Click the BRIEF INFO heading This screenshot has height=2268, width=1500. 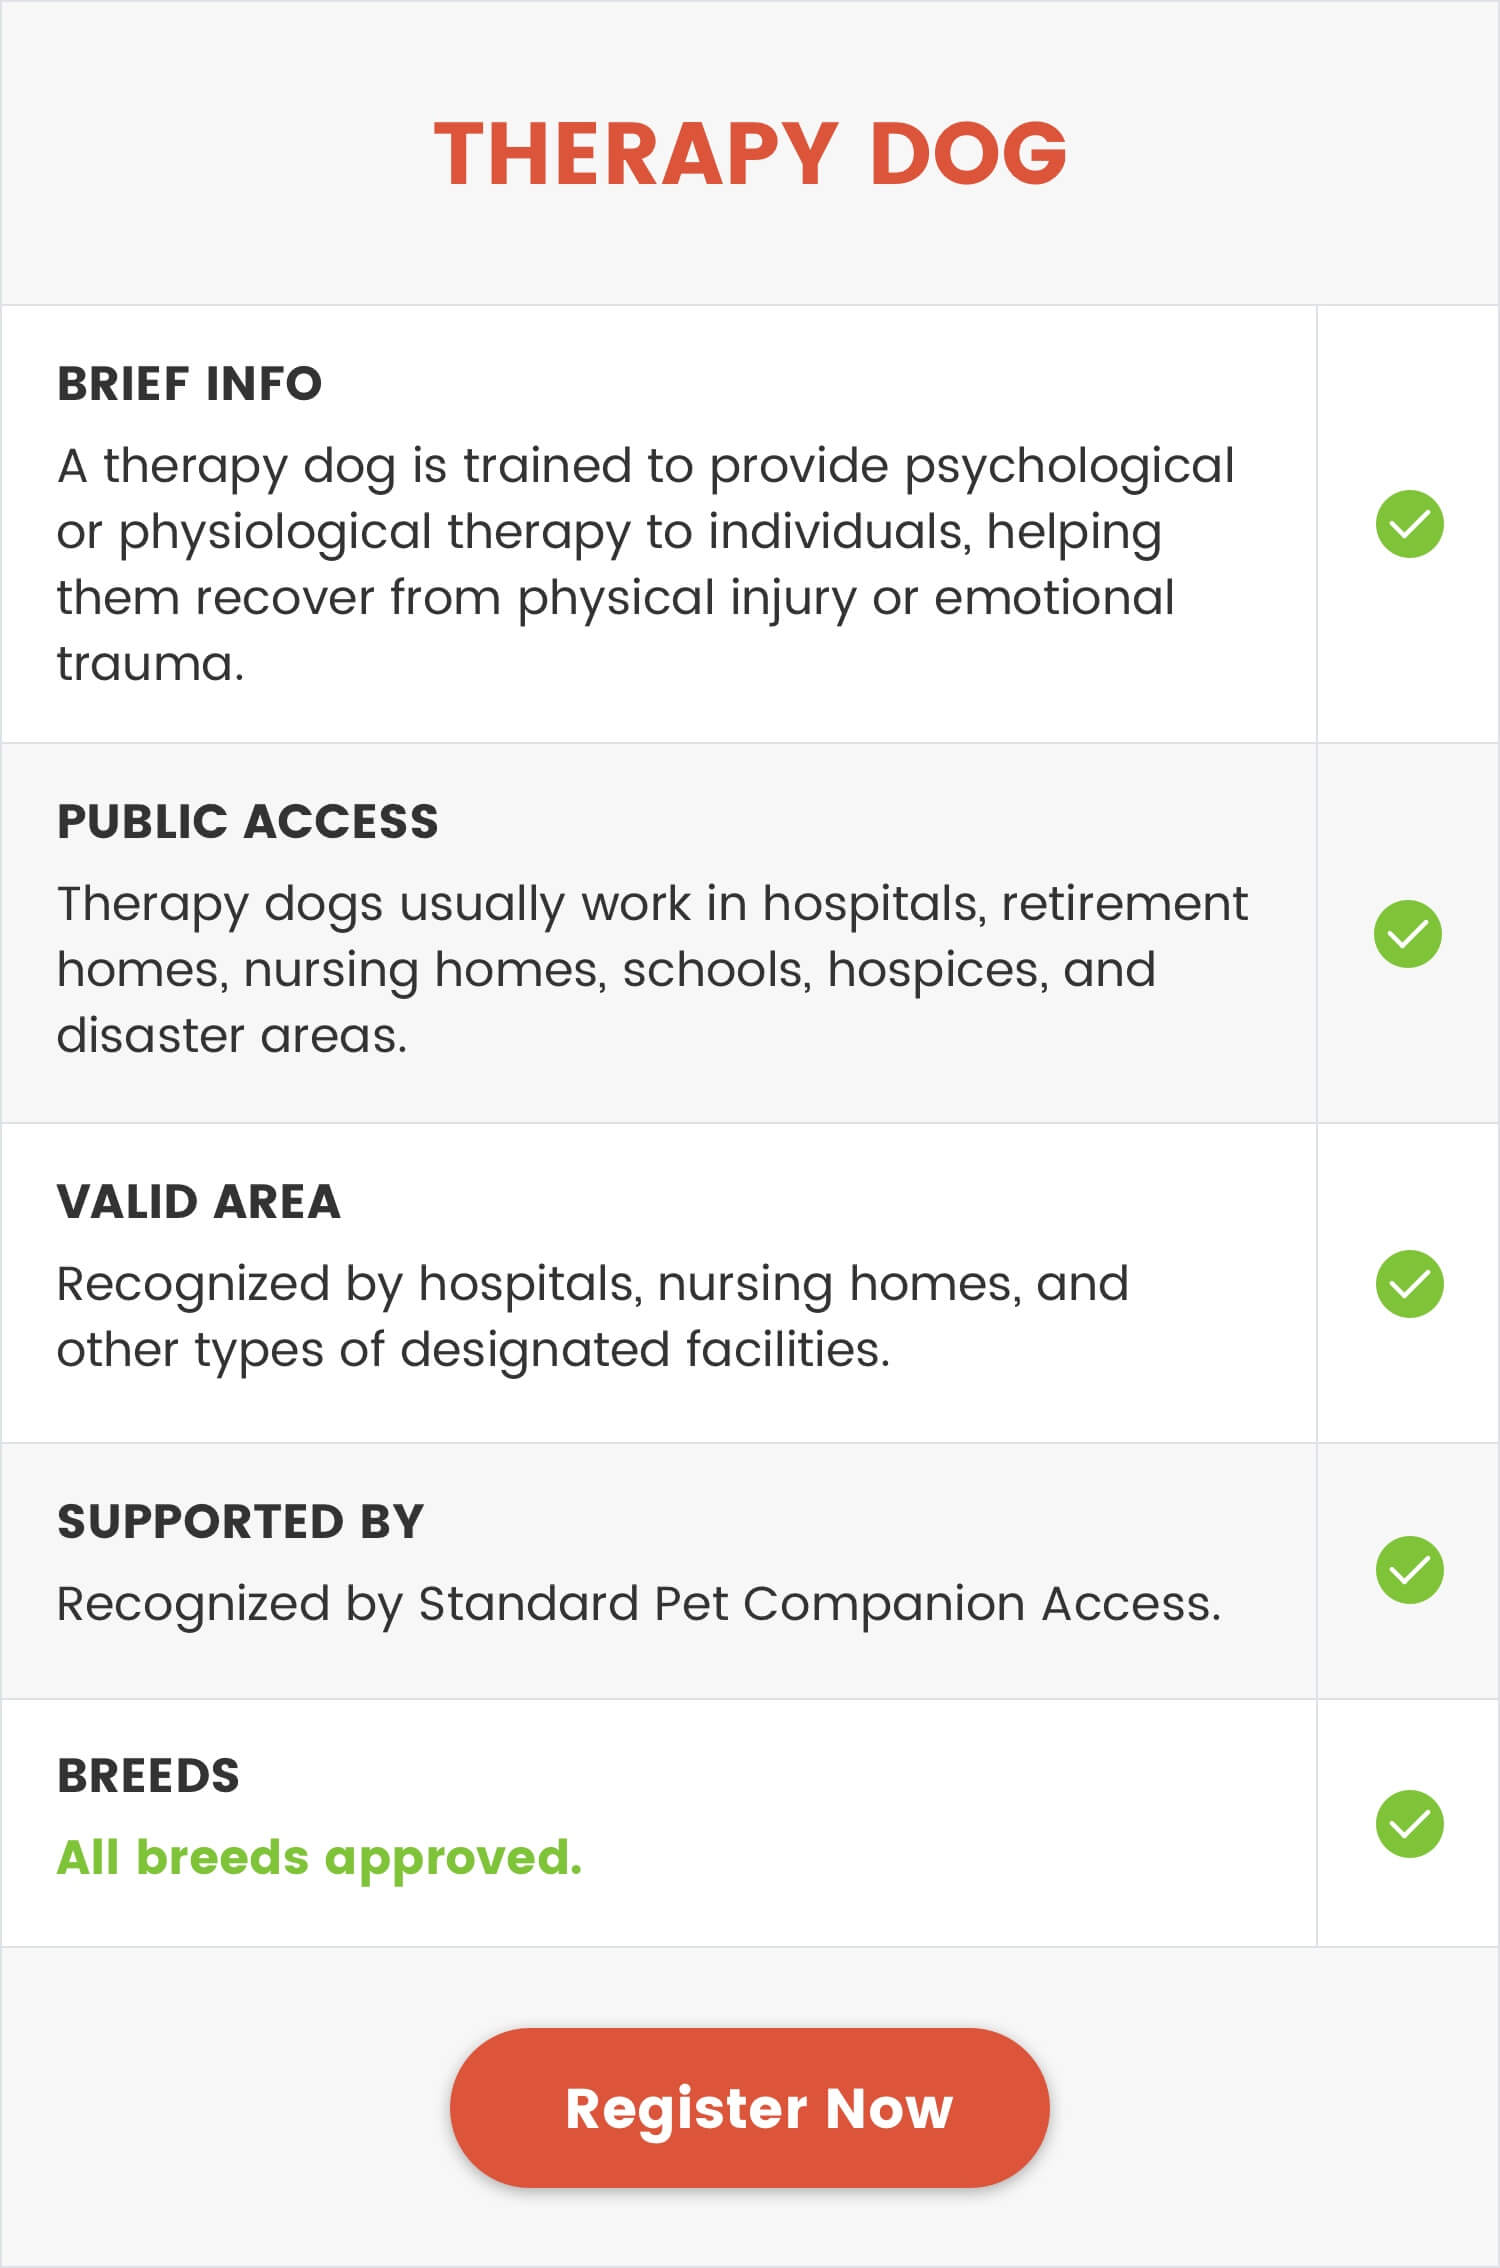(x=189, y=384)
